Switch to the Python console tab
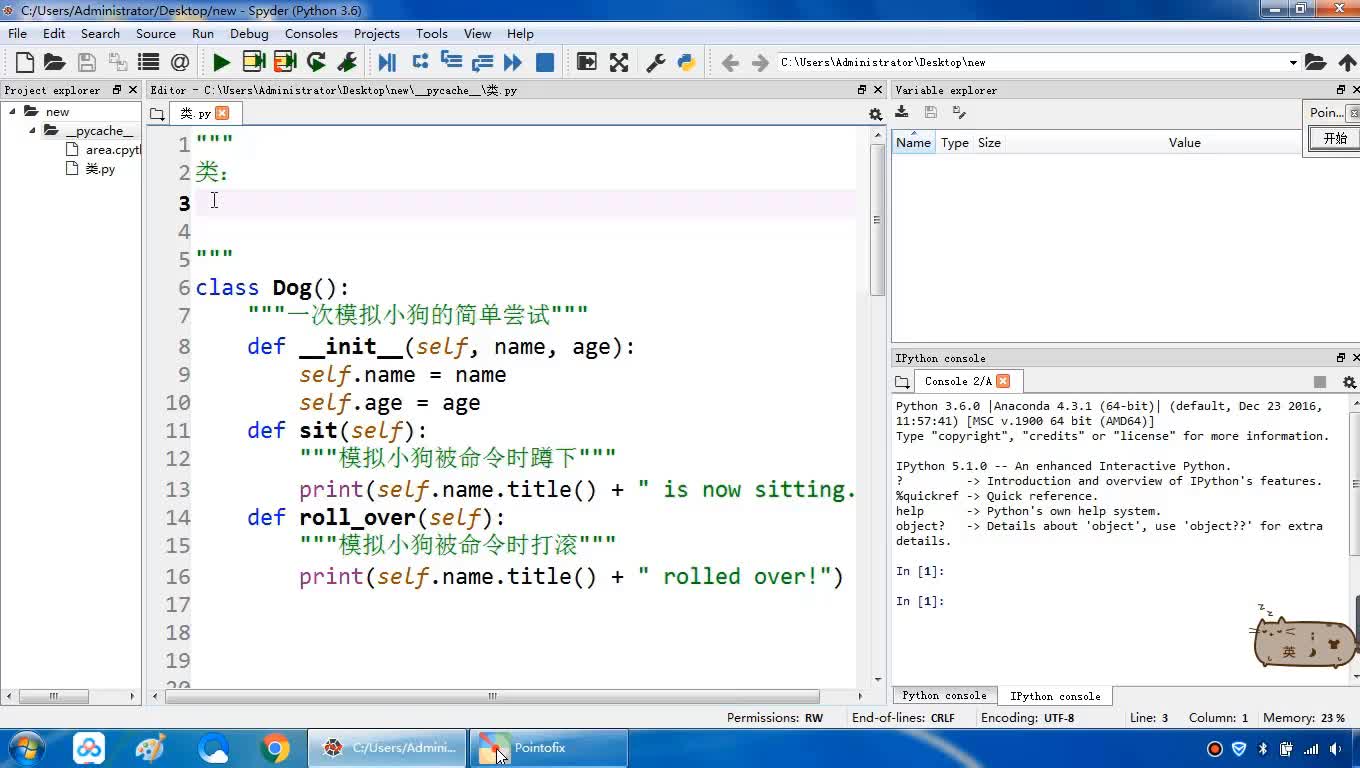Viewport: 1360px width, 768px height. coord(943,696)
